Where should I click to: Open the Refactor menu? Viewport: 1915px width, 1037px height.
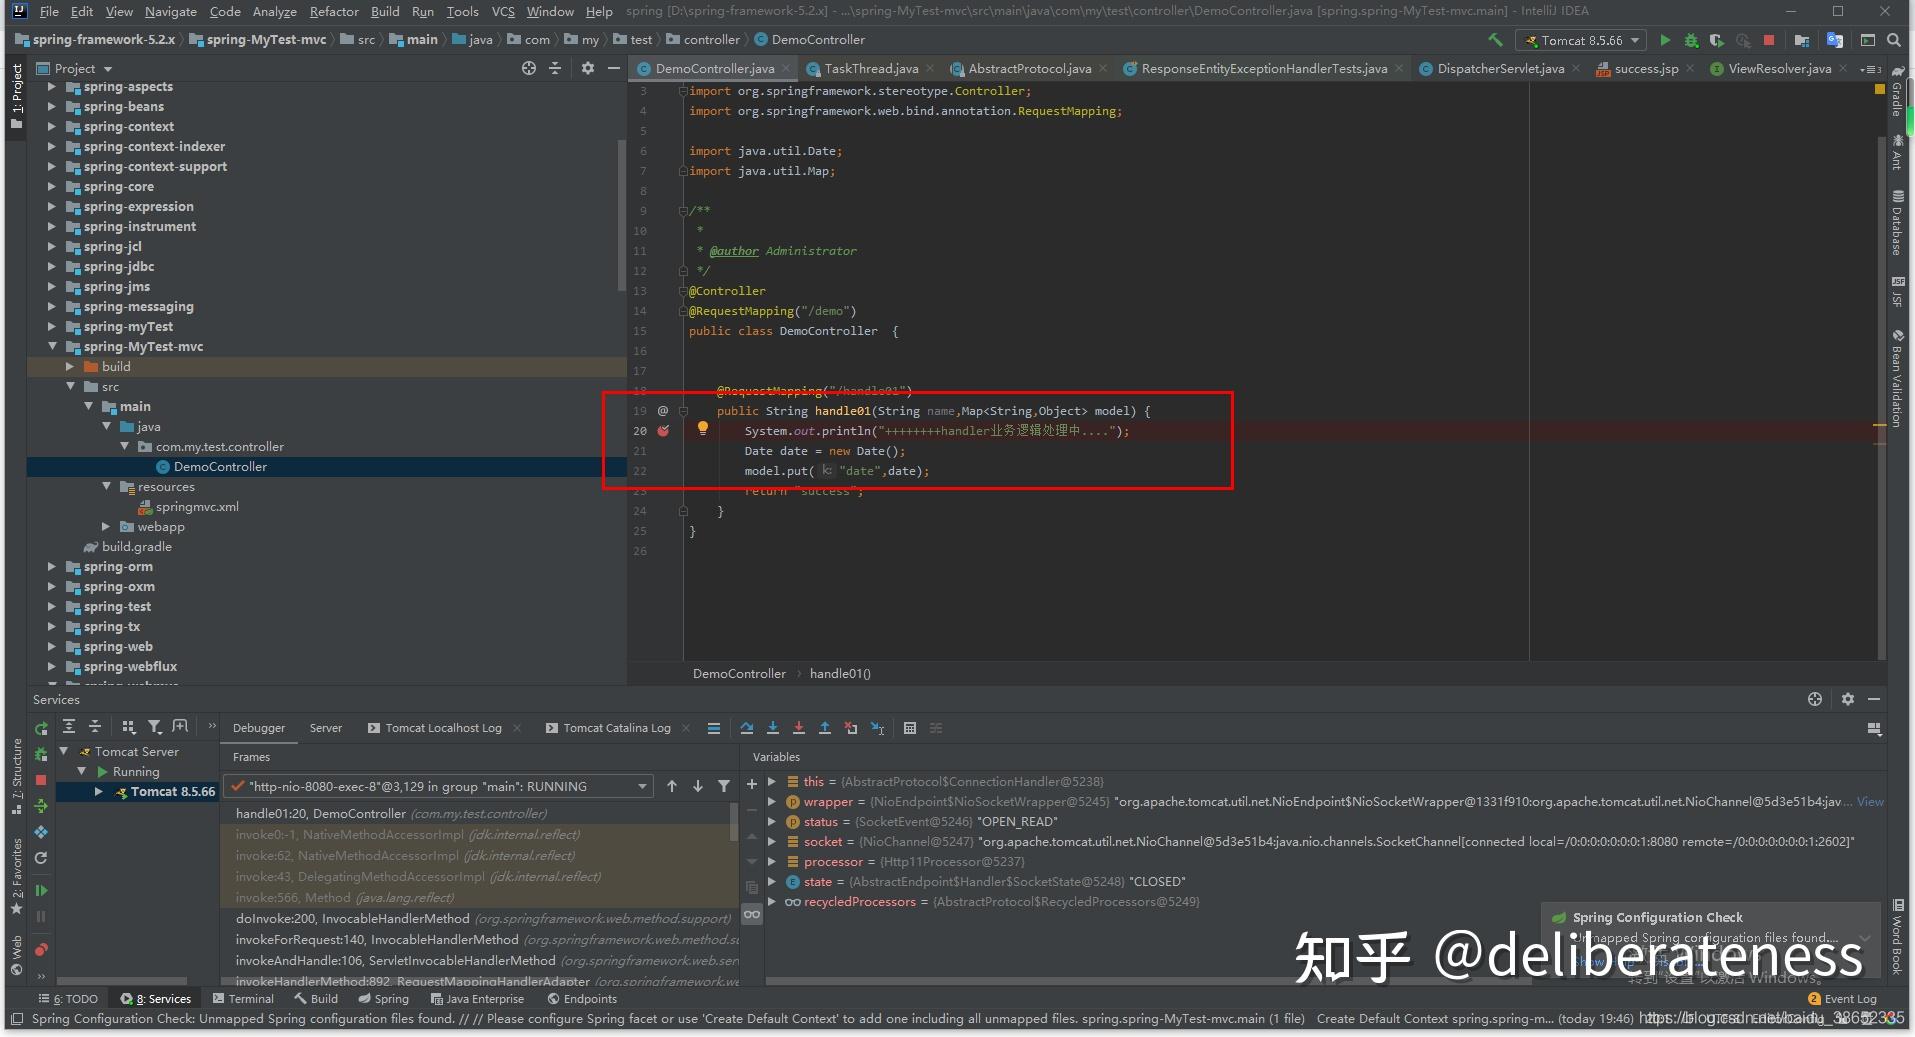[334, 11]
